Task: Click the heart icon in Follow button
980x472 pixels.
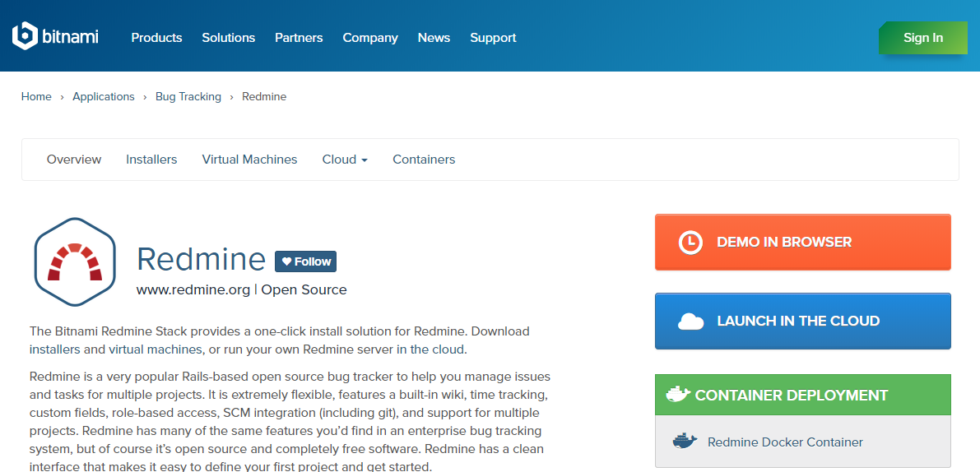Action: coord(286,262)
